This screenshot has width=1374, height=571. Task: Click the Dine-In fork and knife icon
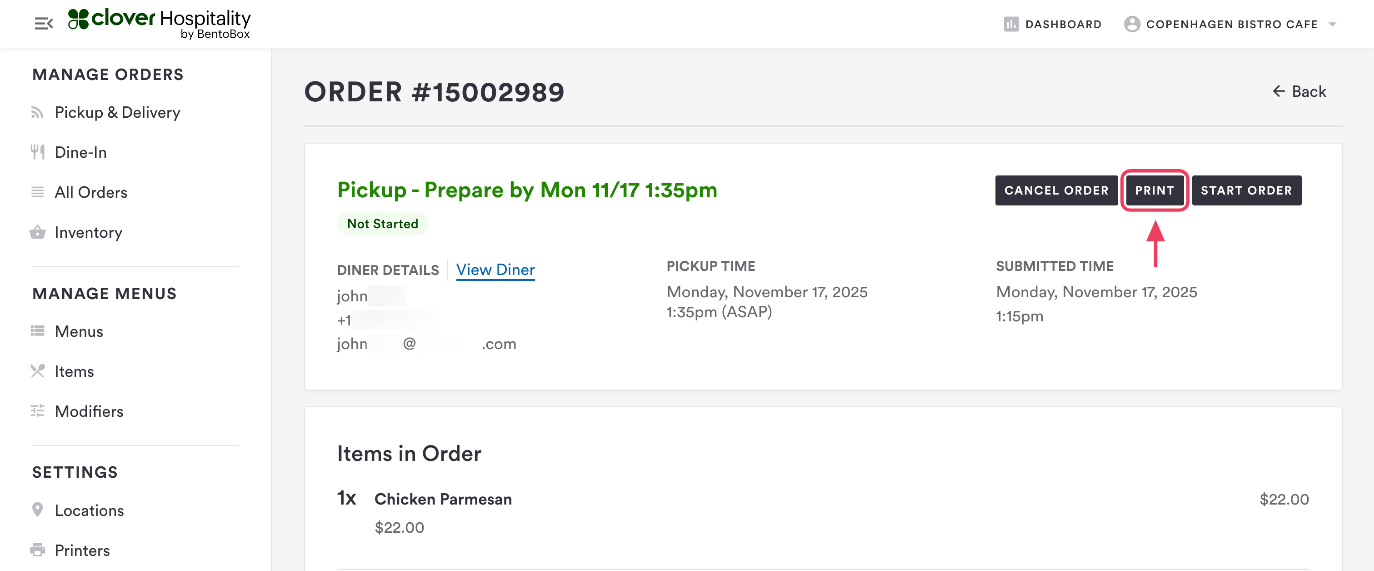(38, 152)
